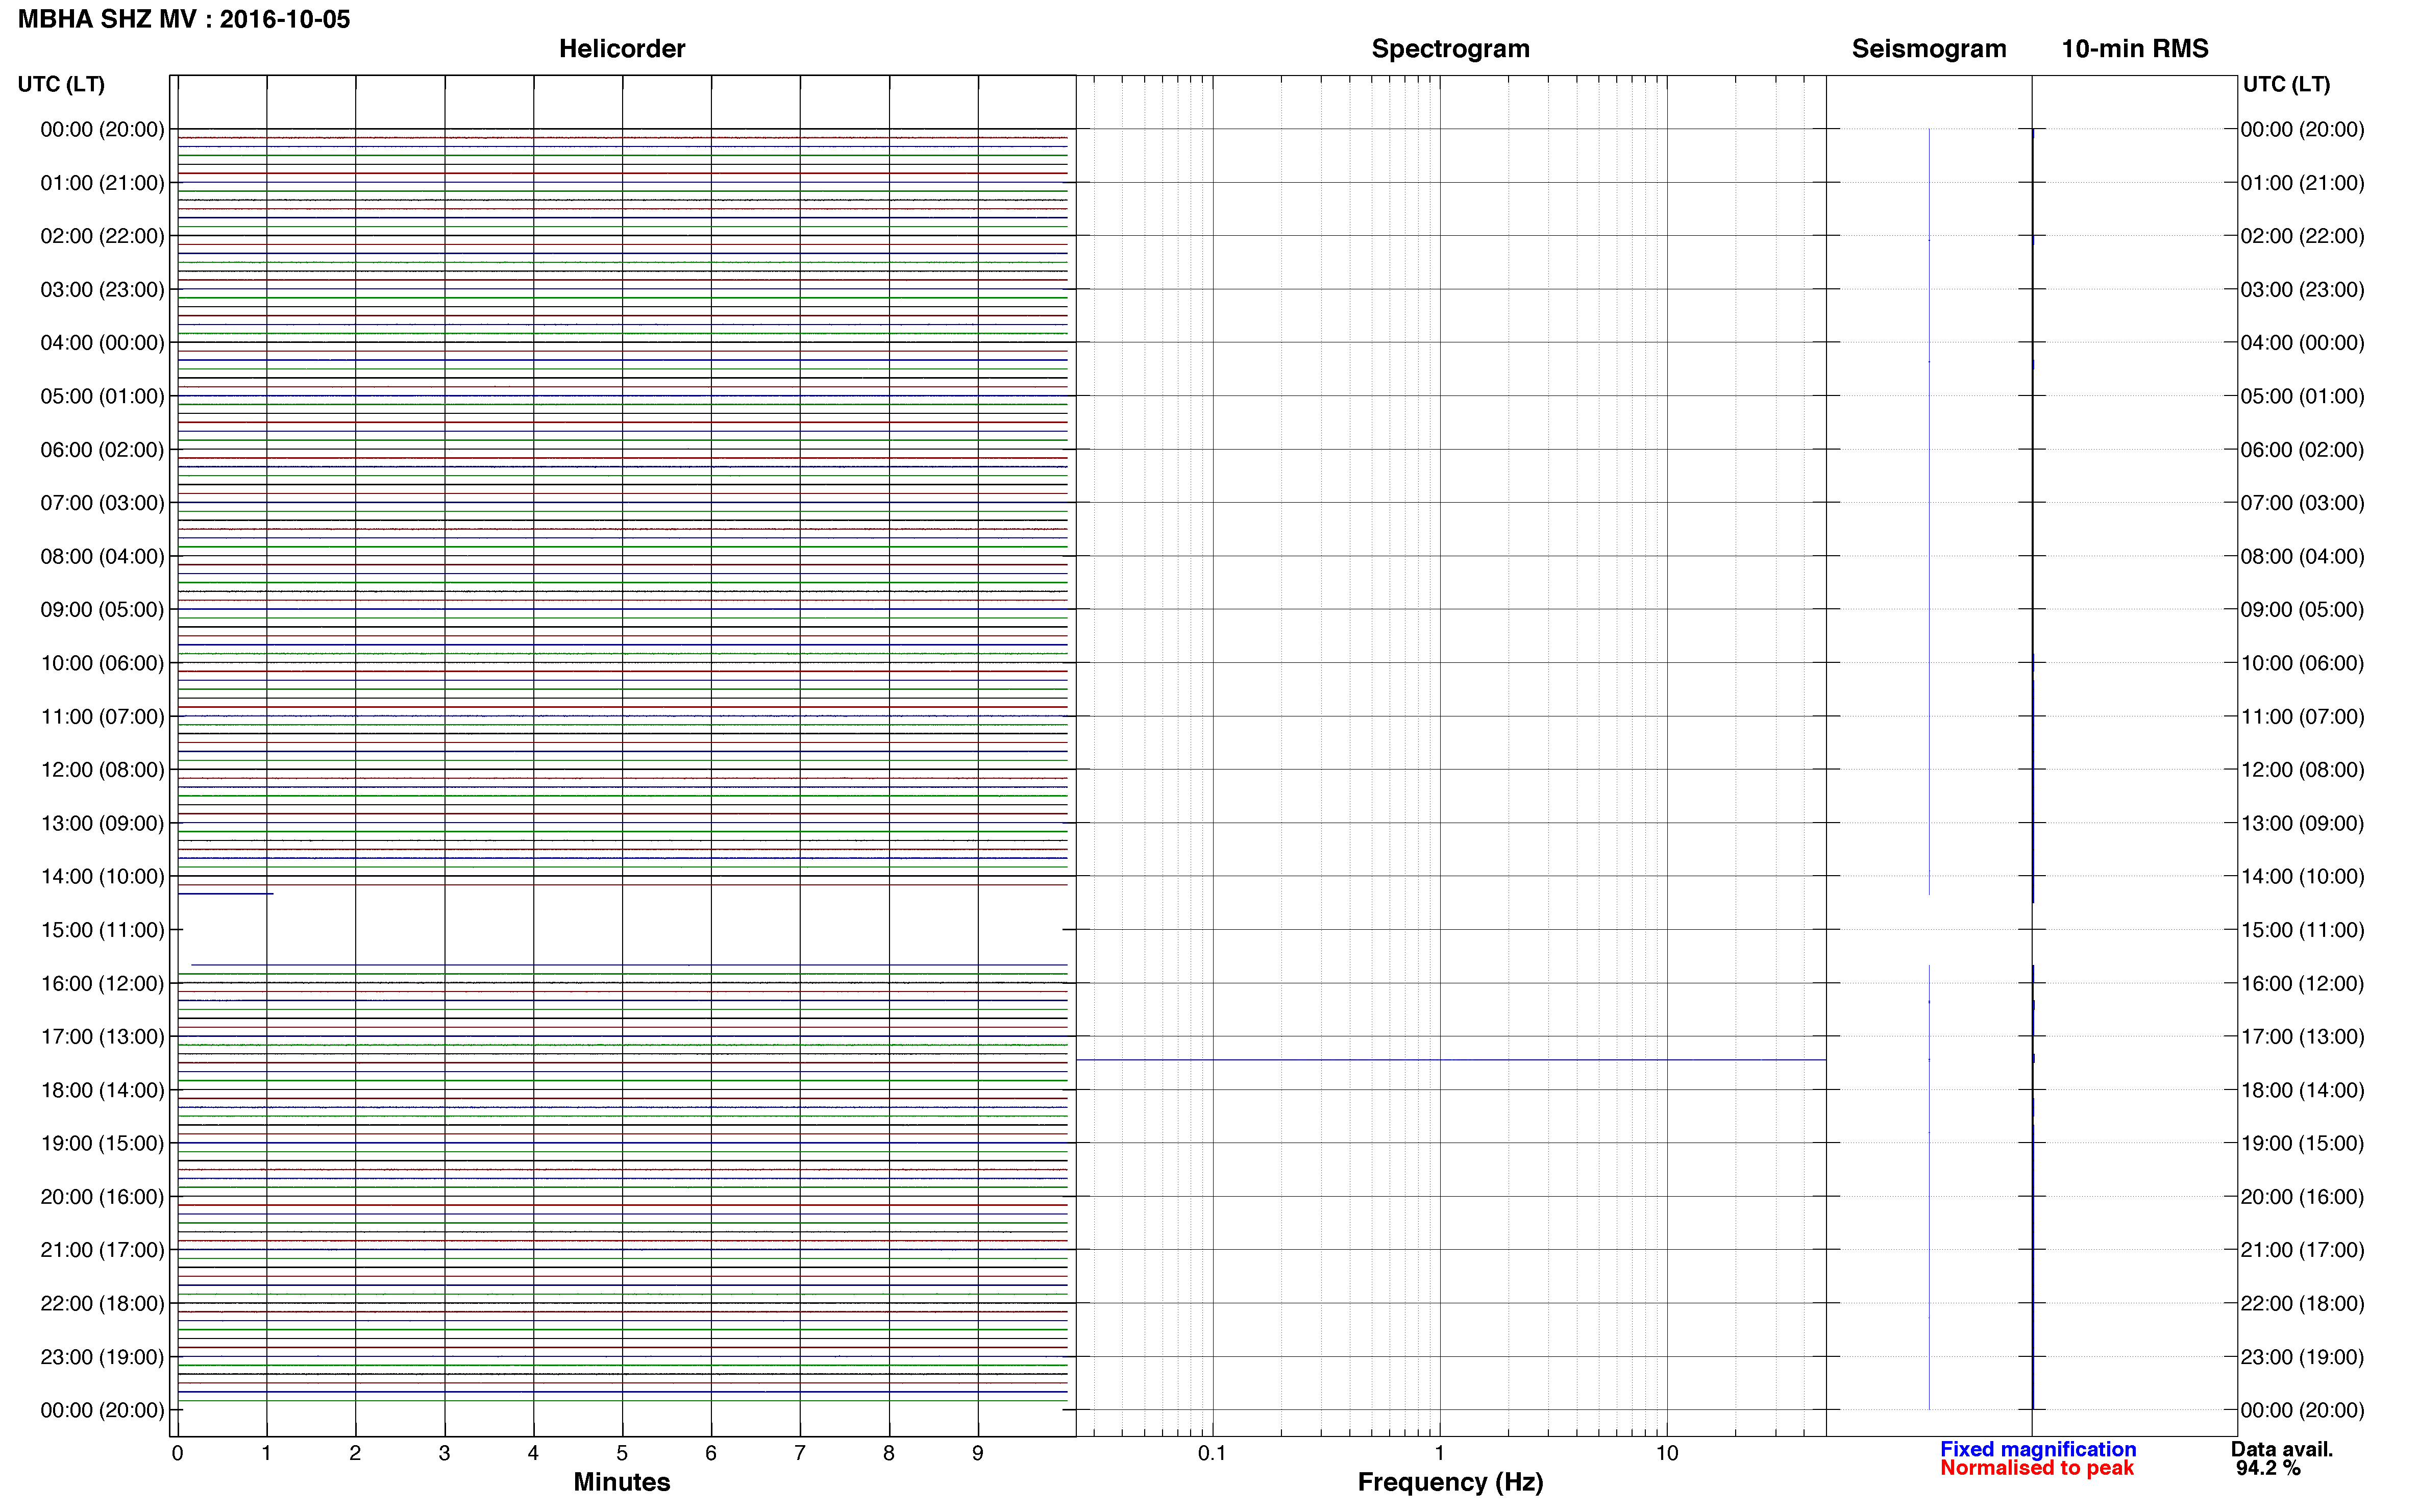Viewport: 2419px width, 1512px height.
Task: Click the '3' tick on Minutes axis
Action: [444, 1454]
